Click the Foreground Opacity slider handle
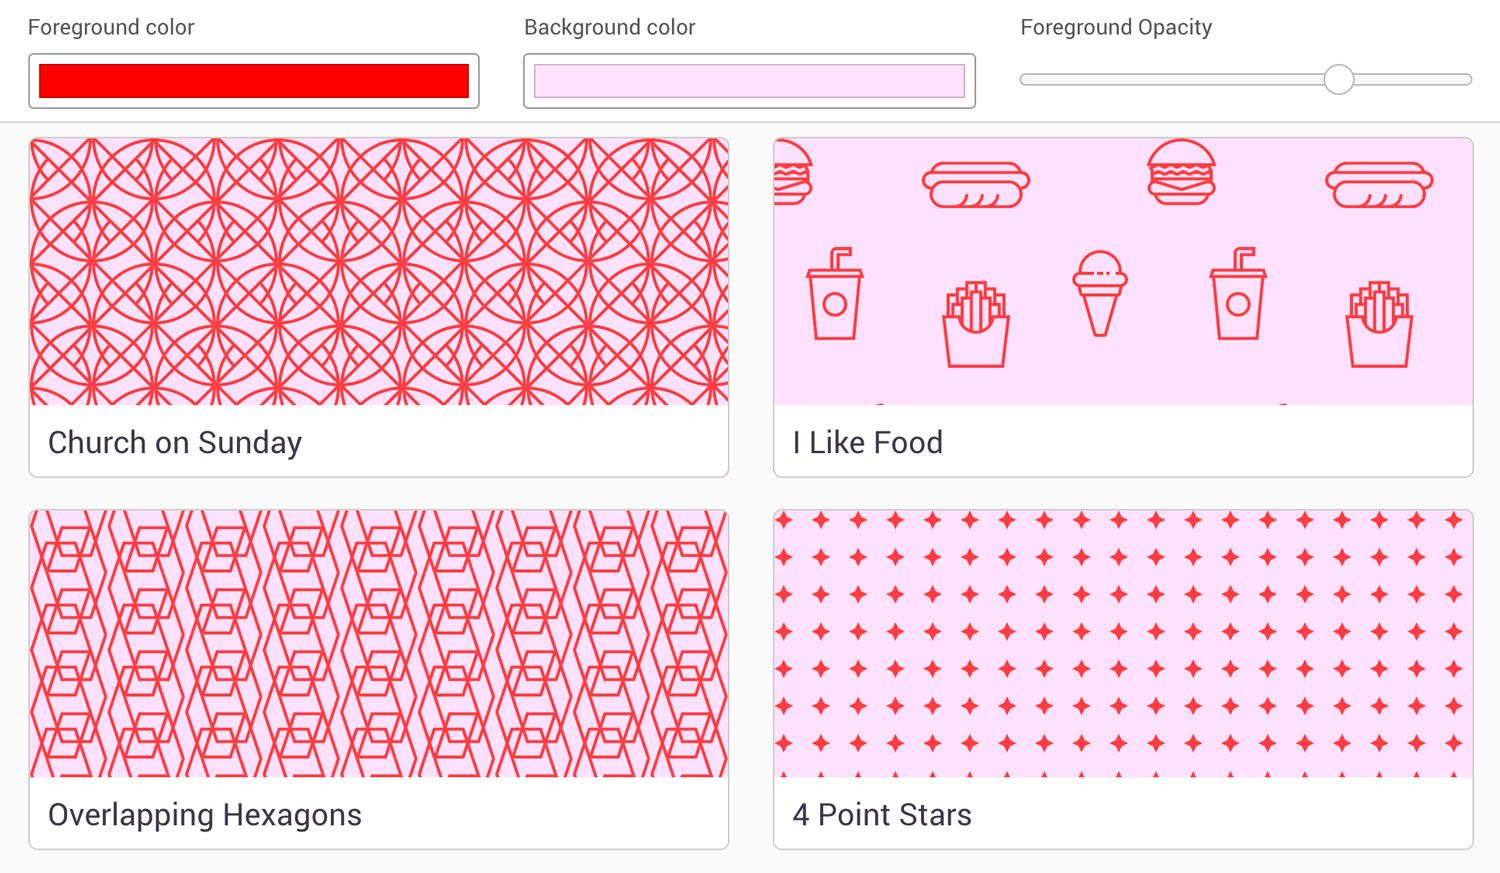The width and height of the screenshot is (1500, 873). click(x=1338, y=79)
